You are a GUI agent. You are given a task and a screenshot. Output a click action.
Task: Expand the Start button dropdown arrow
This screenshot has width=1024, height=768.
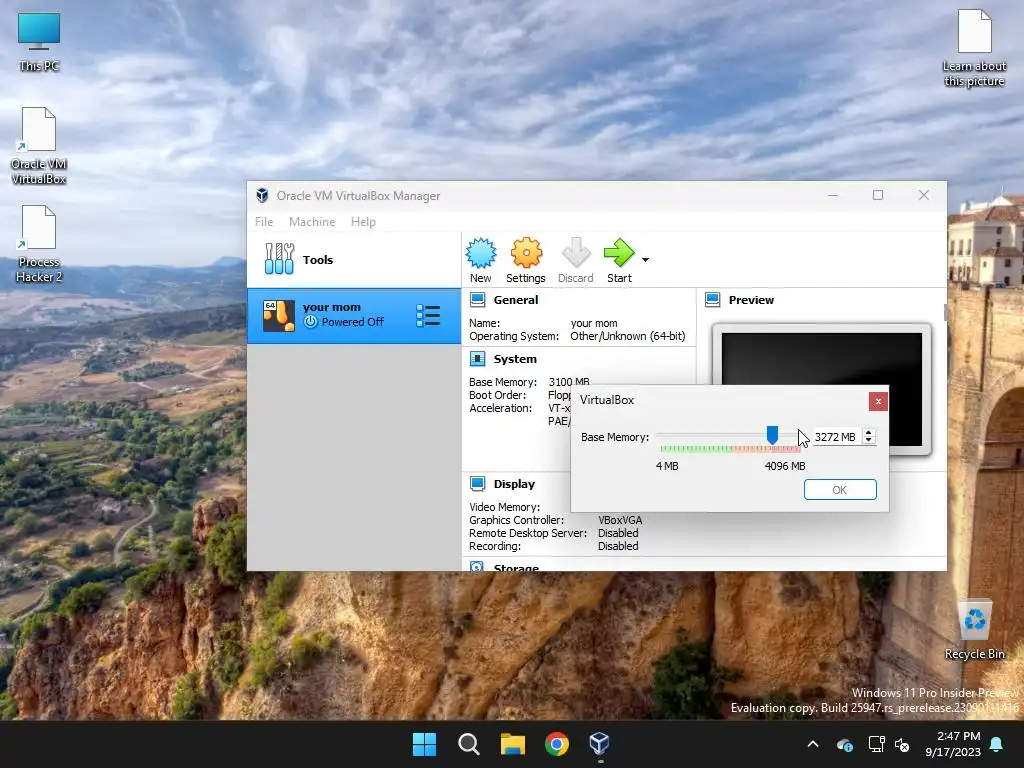(x=645, y=260)
